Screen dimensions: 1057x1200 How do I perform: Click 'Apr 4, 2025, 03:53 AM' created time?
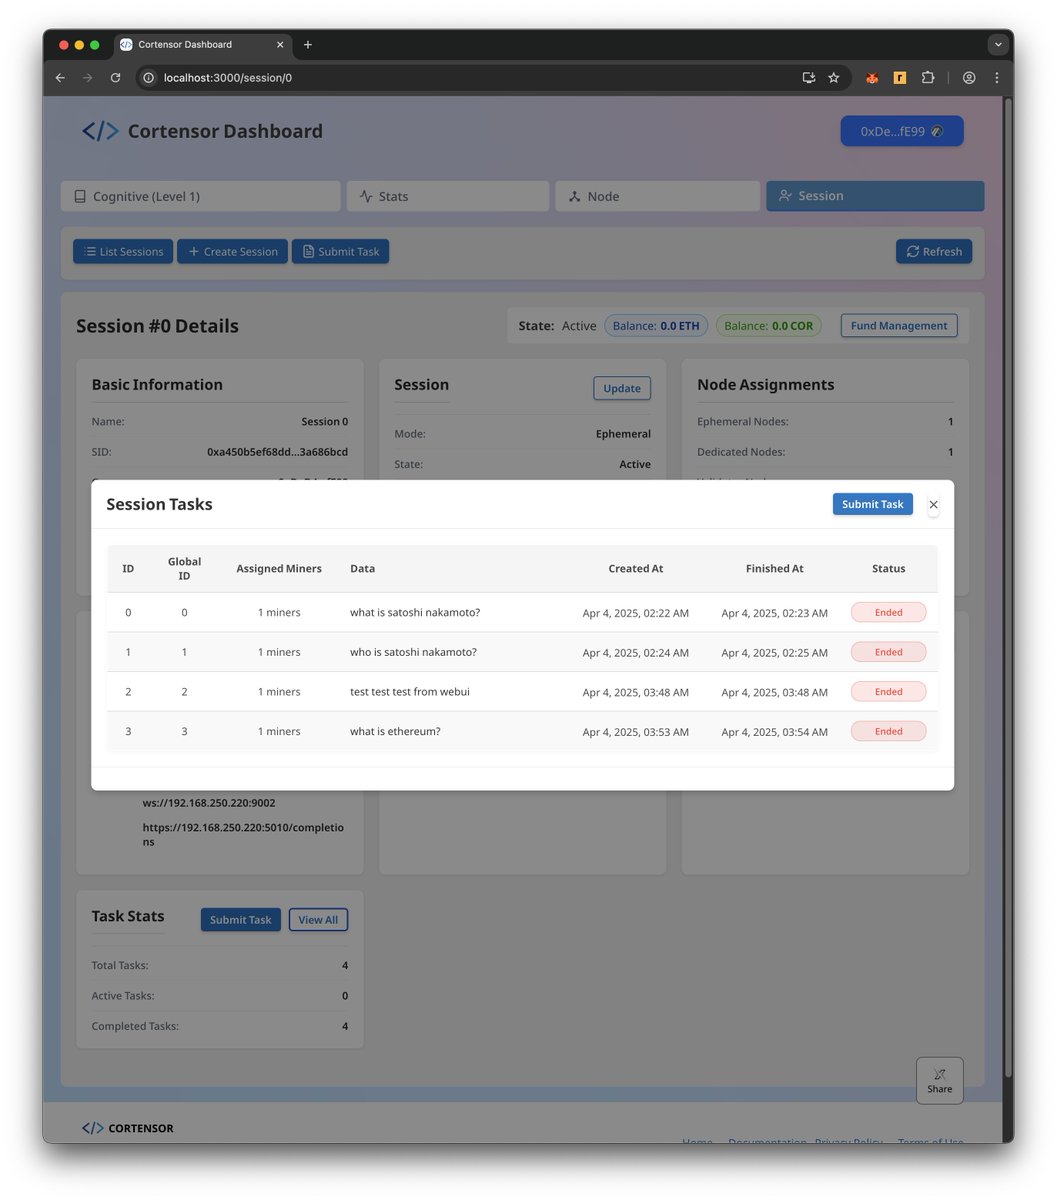point(636,732)
